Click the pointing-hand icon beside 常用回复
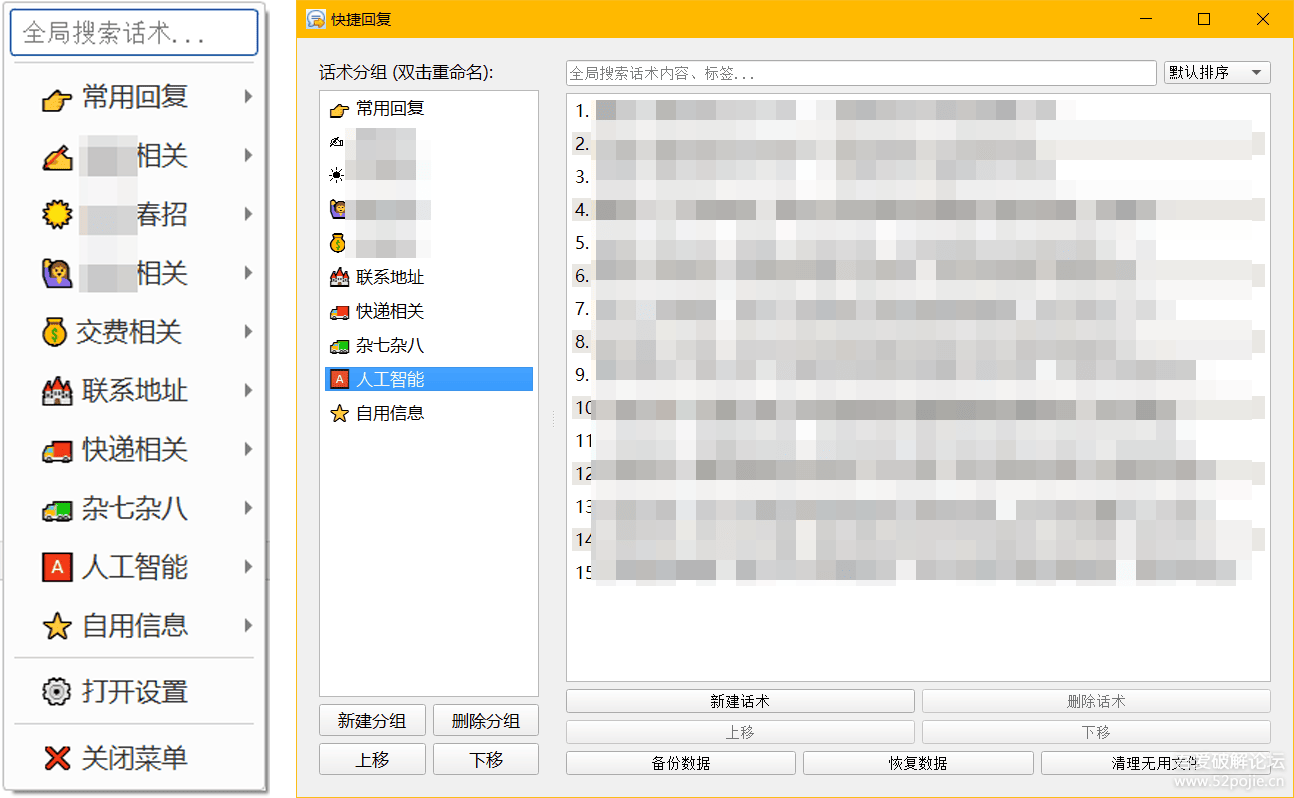1294x798 pixels. click(56, 97)
